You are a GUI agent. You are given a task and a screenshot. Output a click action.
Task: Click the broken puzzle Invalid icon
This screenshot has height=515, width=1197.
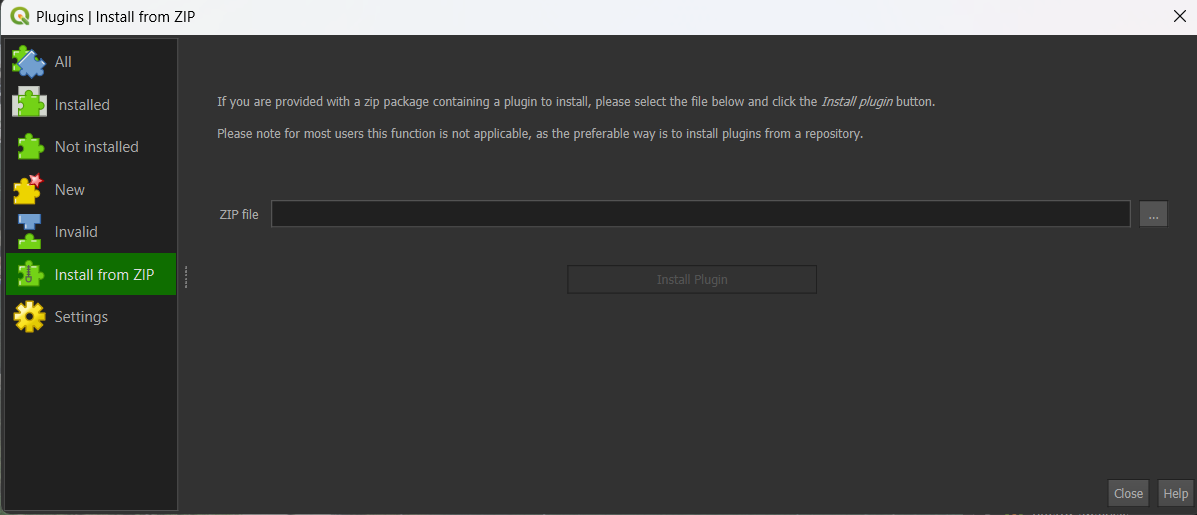[x=29, y=231]
